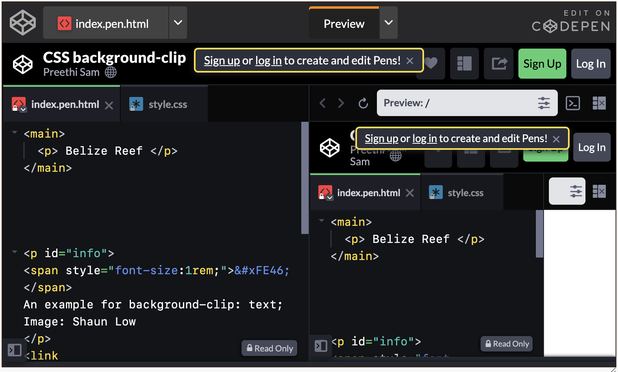Screen dimensions: 618x372
Task: Open Edit on CodePen link
Action: point(571,21)
